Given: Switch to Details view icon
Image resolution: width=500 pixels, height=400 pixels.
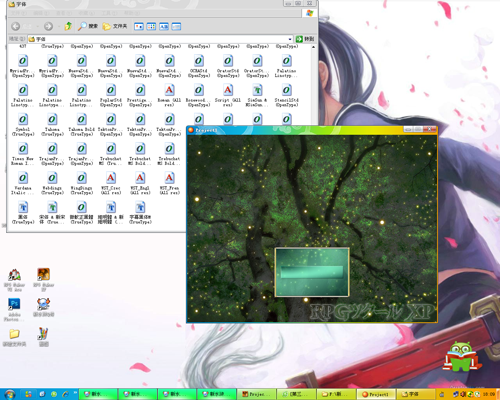Looking at the screenshot, I should [x=176, y=26].
